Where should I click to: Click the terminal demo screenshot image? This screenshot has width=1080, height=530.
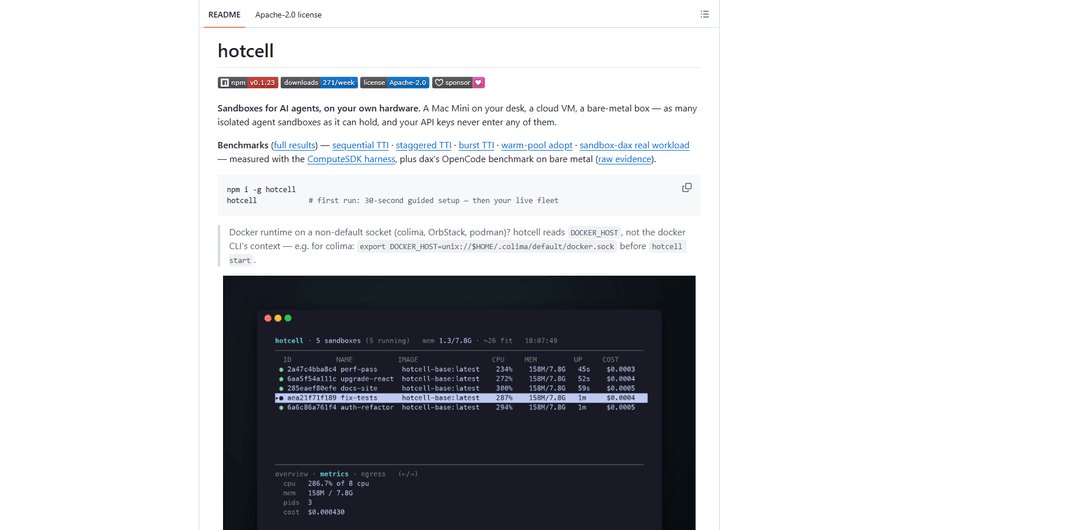click(459, 402)
